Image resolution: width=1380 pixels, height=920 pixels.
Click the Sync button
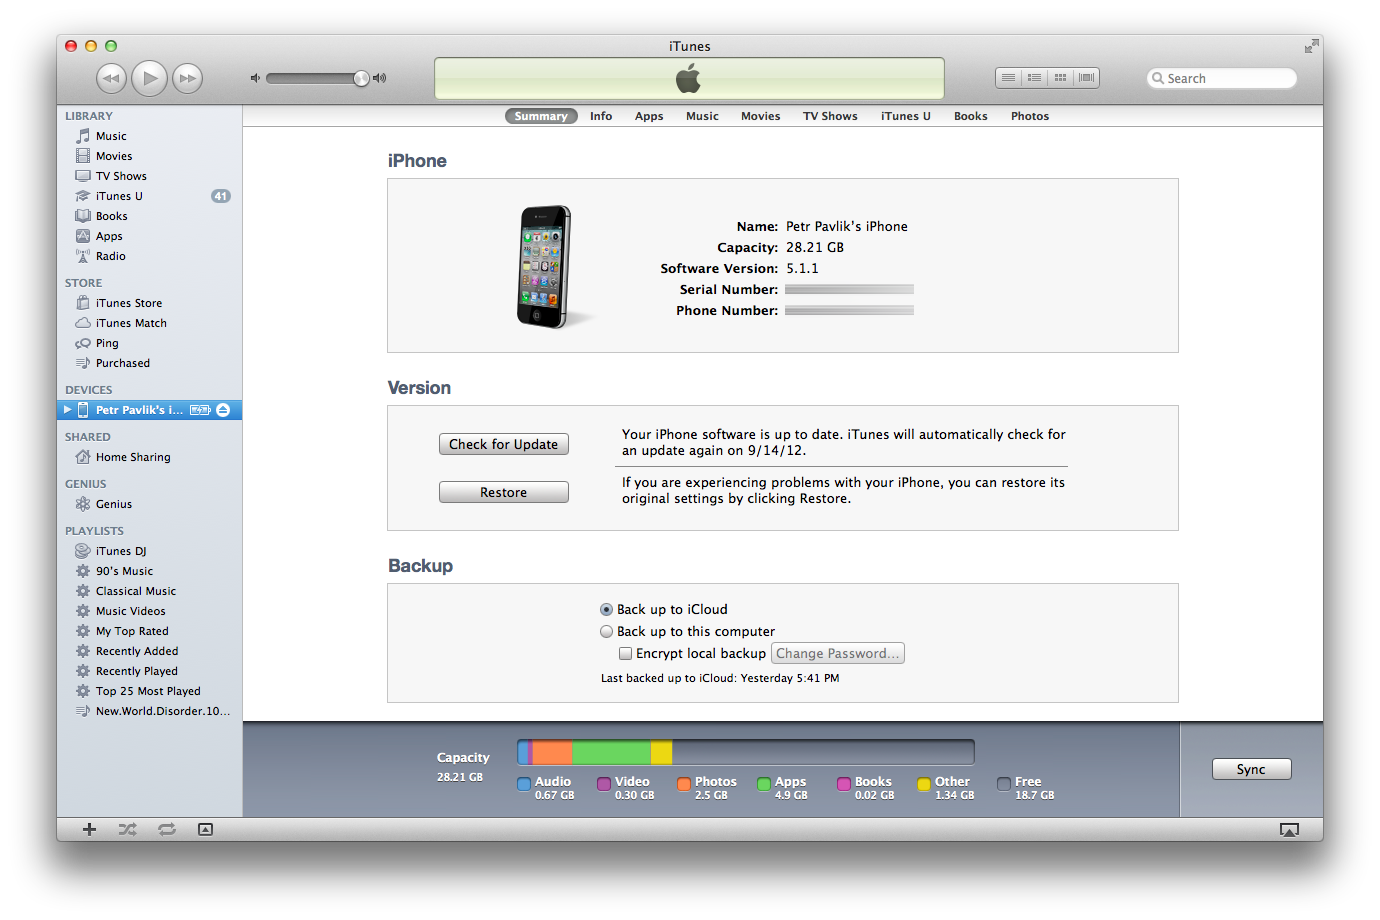click(x=1251, y=769)
